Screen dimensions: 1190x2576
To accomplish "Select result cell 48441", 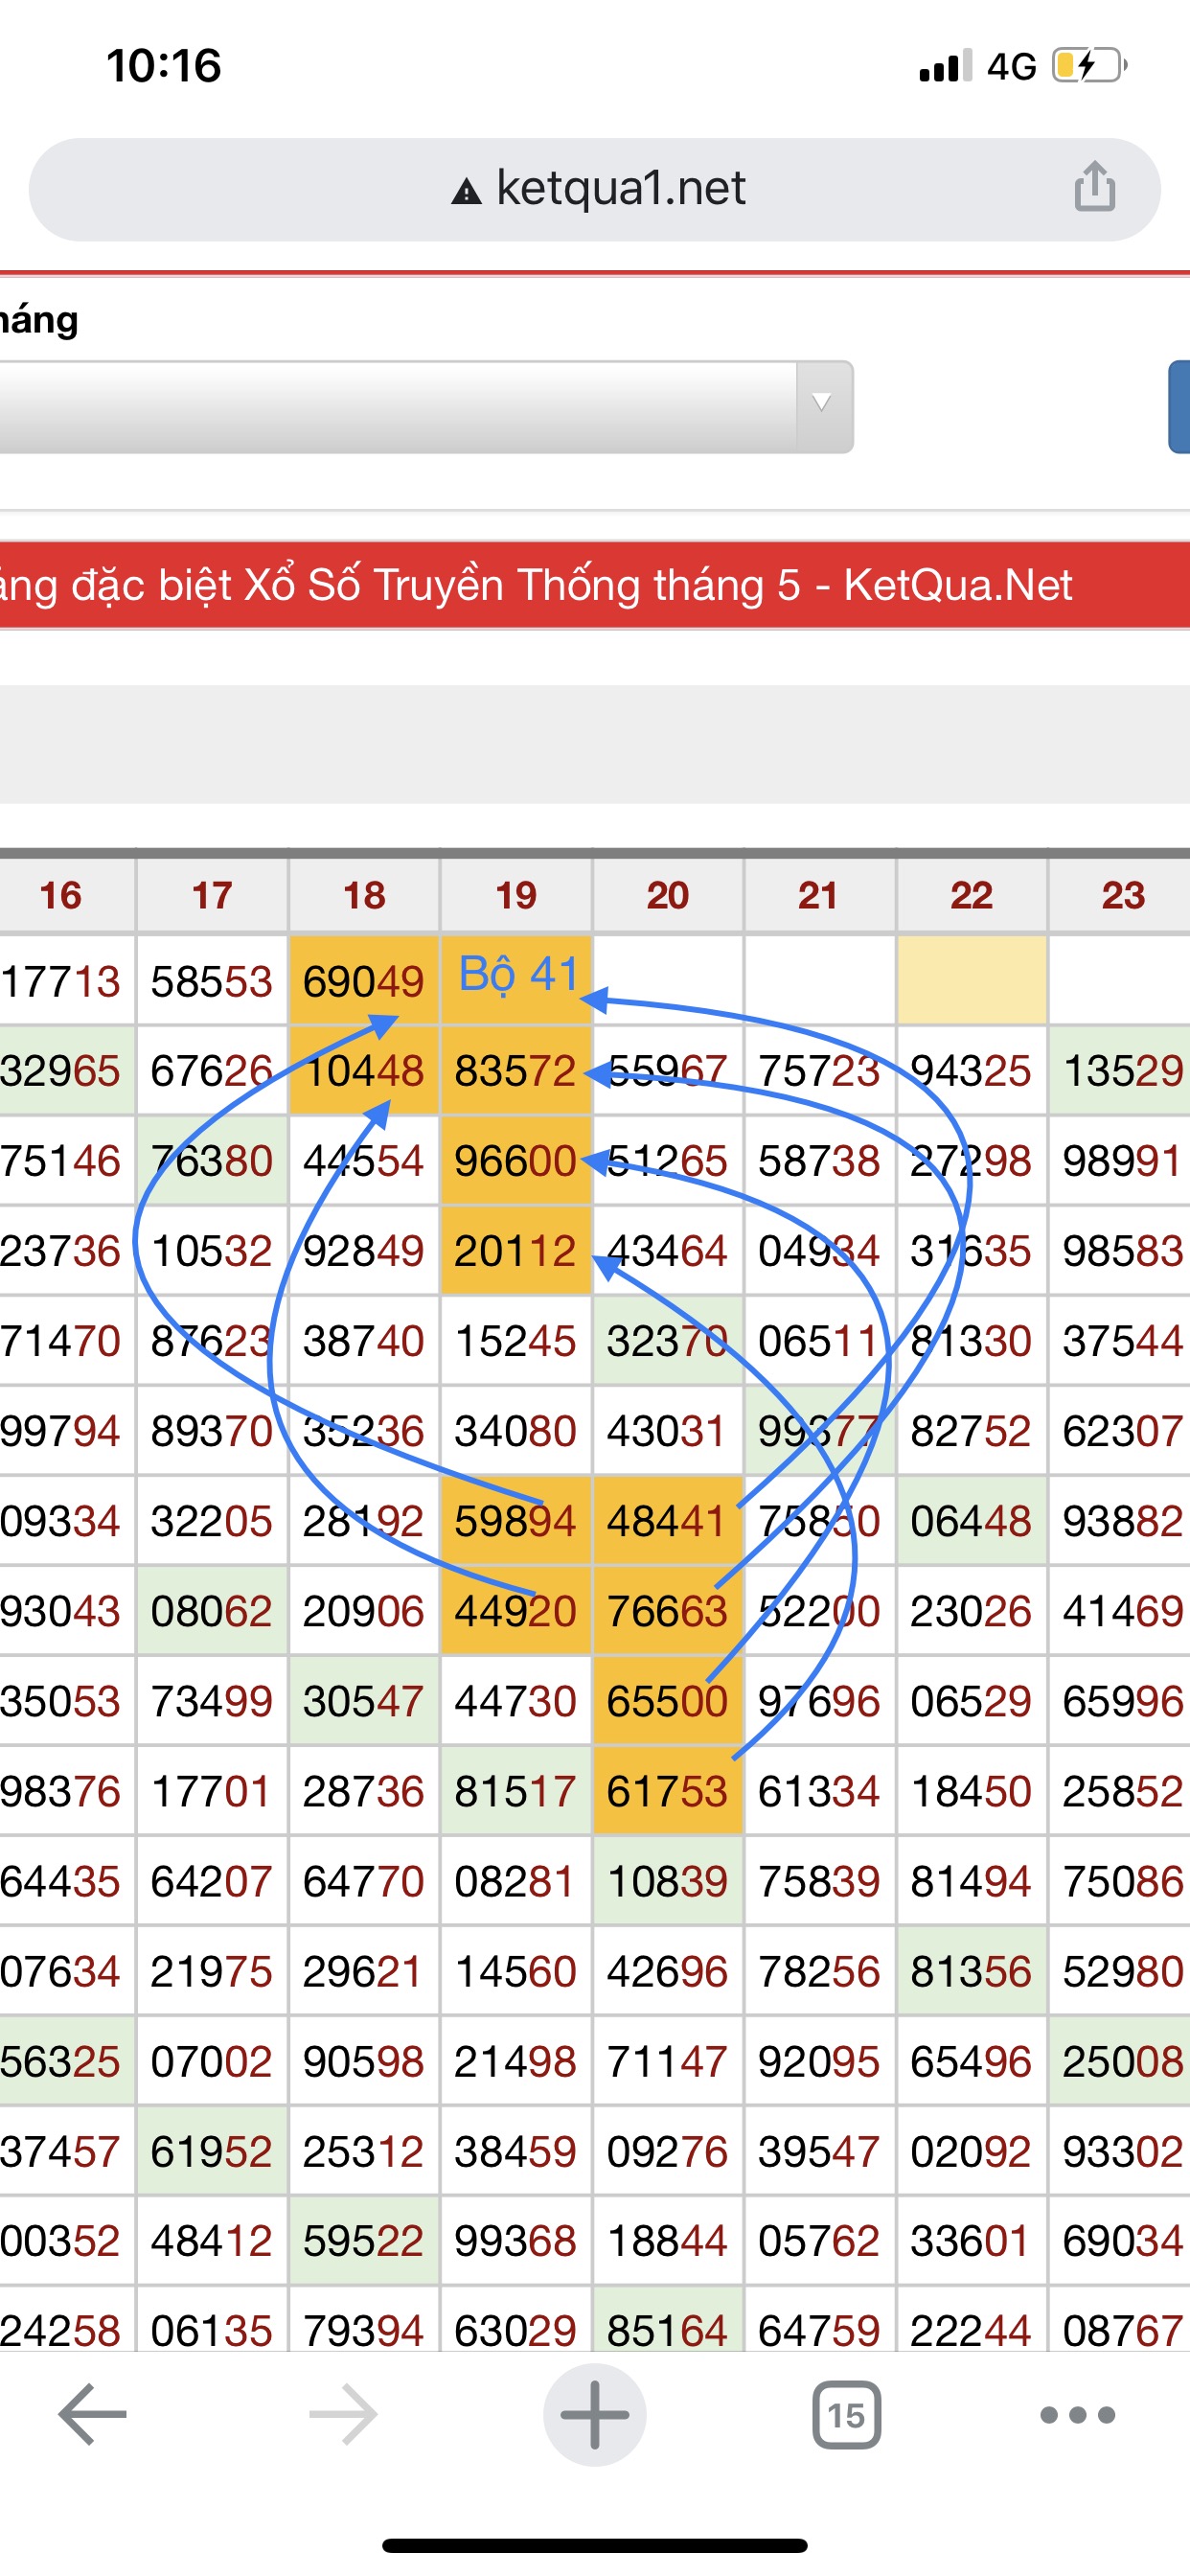I will pyautogui.click(x=667, y=1521).
